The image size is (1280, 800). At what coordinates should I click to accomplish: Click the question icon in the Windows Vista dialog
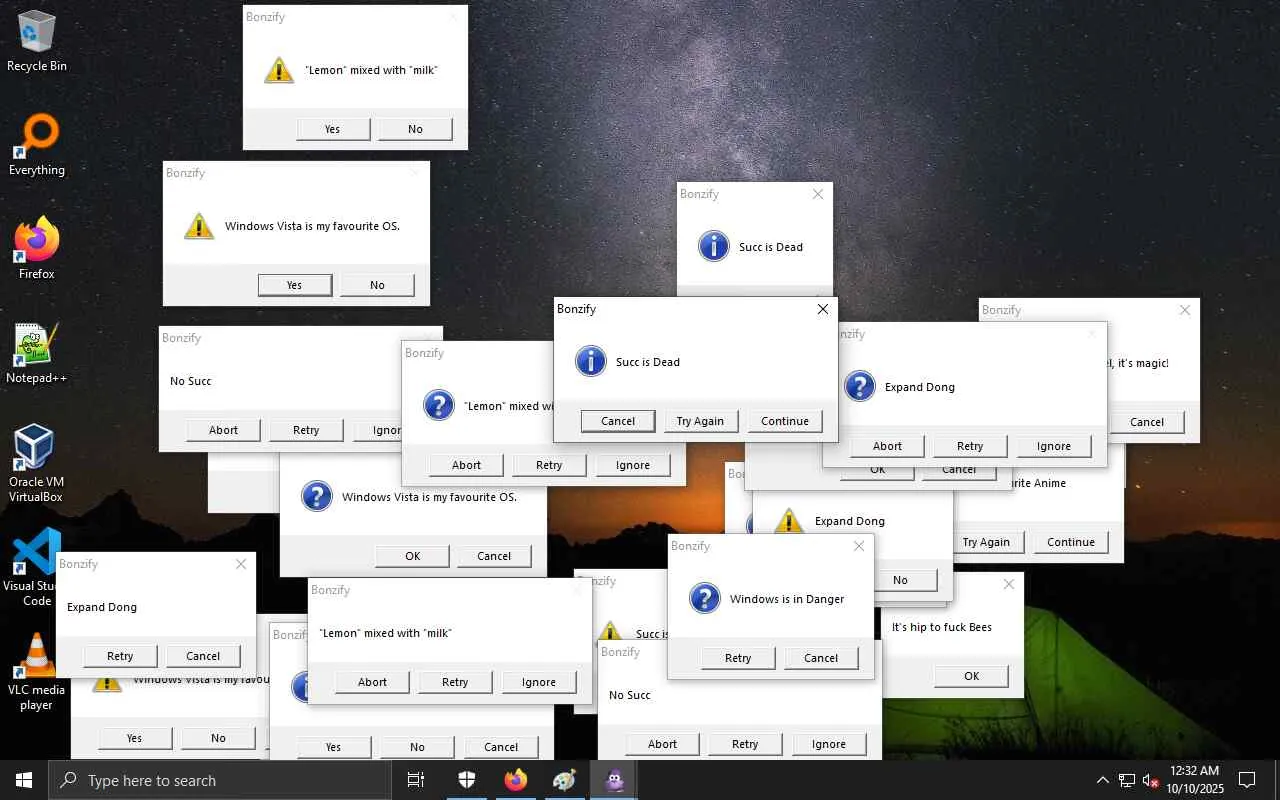(x=317, y=496)
